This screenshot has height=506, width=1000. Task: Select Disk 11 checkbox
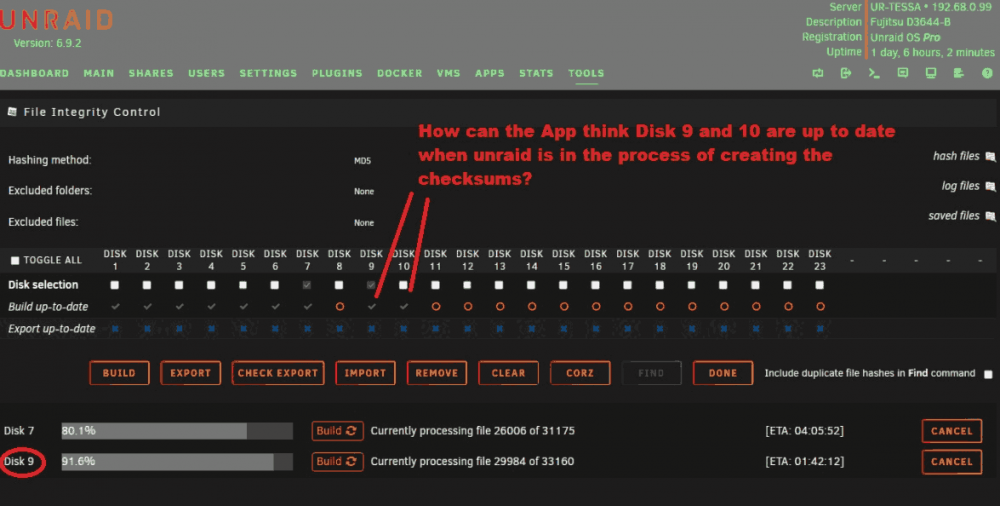point(435,285)
